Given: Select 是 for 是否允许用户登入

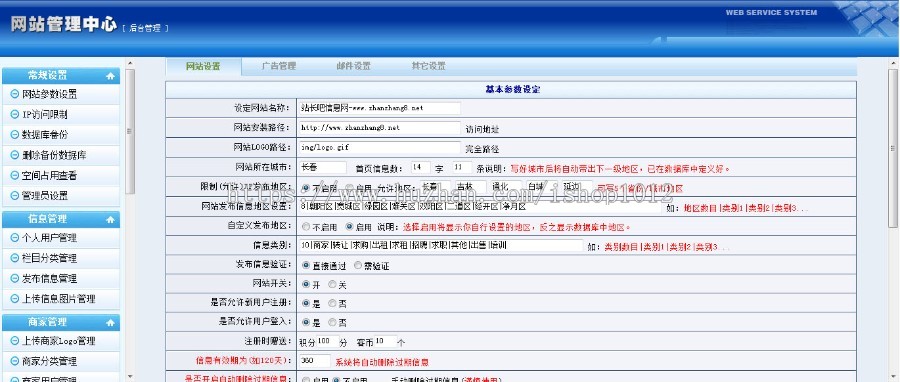Looking at the screenshot, I should pyautogui.click(x=305, y=322).
